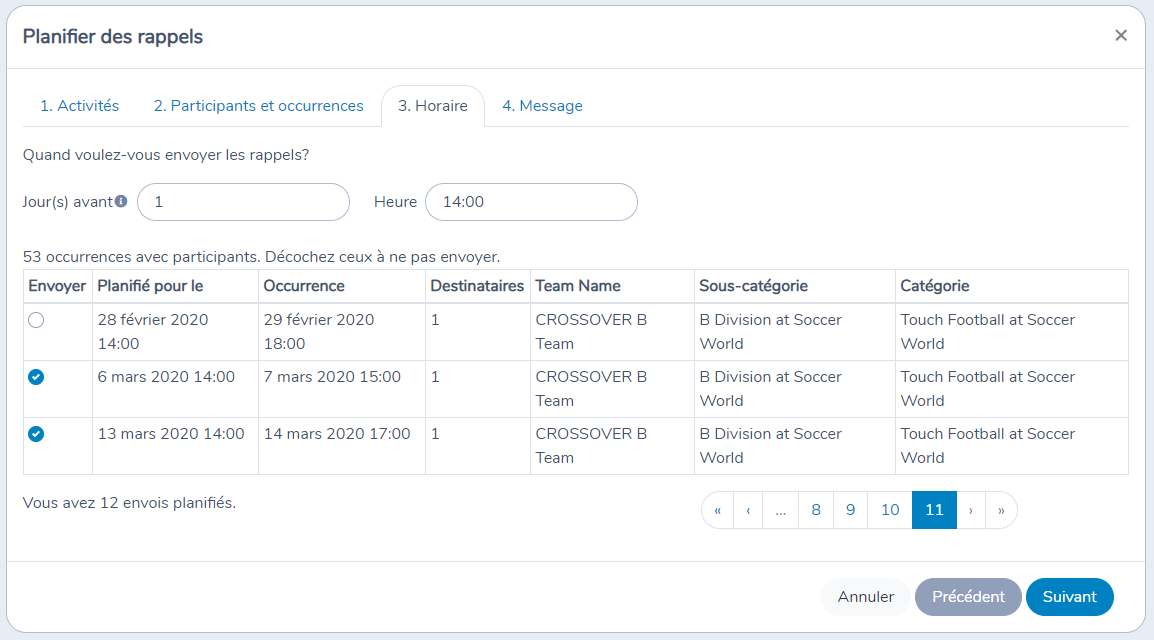Select the 3. Horaire tab
The height and width of the screenshot is (640, 1154).
tap(433, 106)
